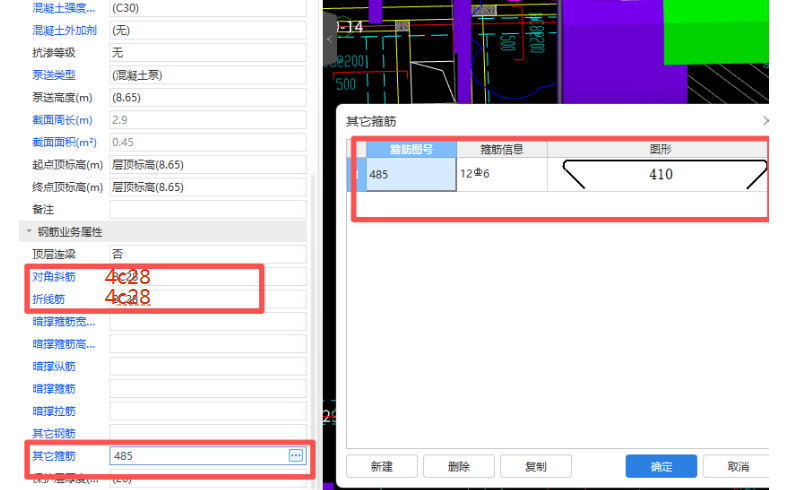Click the 暗撑拉筋 property label
Image resolution: width=810 pixels, height=490 pixels.
click(x=54, y=412)
